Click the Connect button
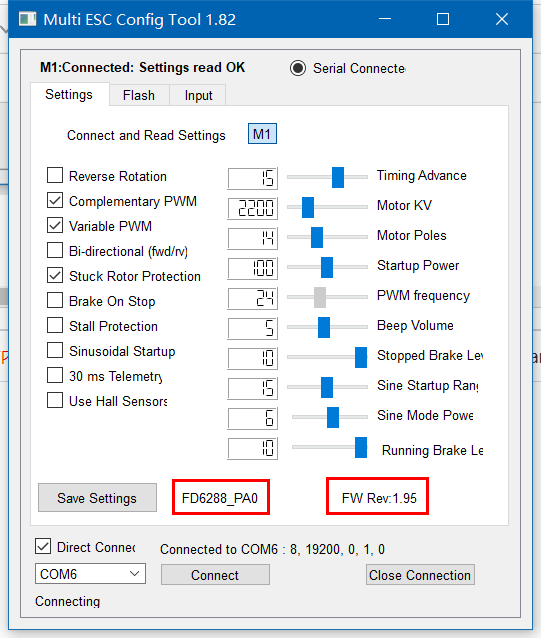Image resolution: width=541 pixels, height=638 pixels. (215, 575)
